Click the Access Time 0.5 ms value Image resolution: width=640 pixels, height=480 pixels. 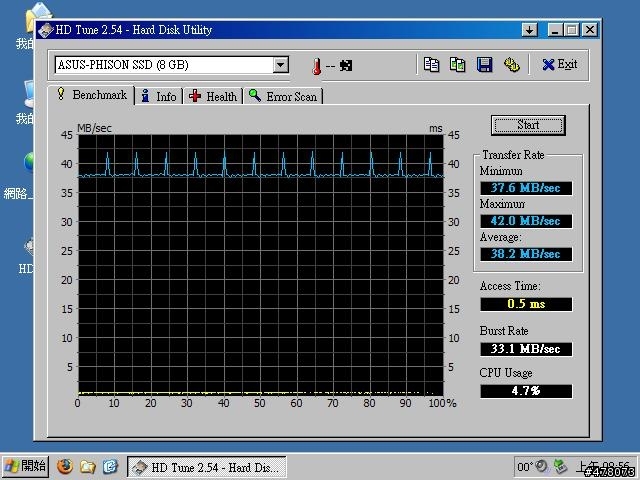point(526,304)
